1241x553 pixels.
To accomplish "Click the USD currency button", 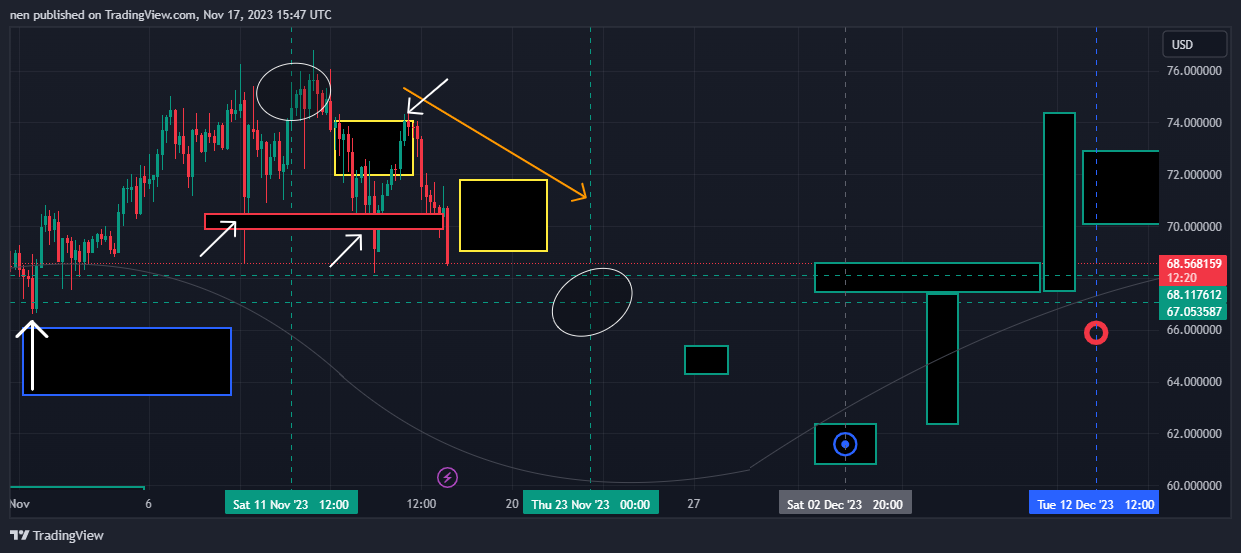I will (1195, 45).
